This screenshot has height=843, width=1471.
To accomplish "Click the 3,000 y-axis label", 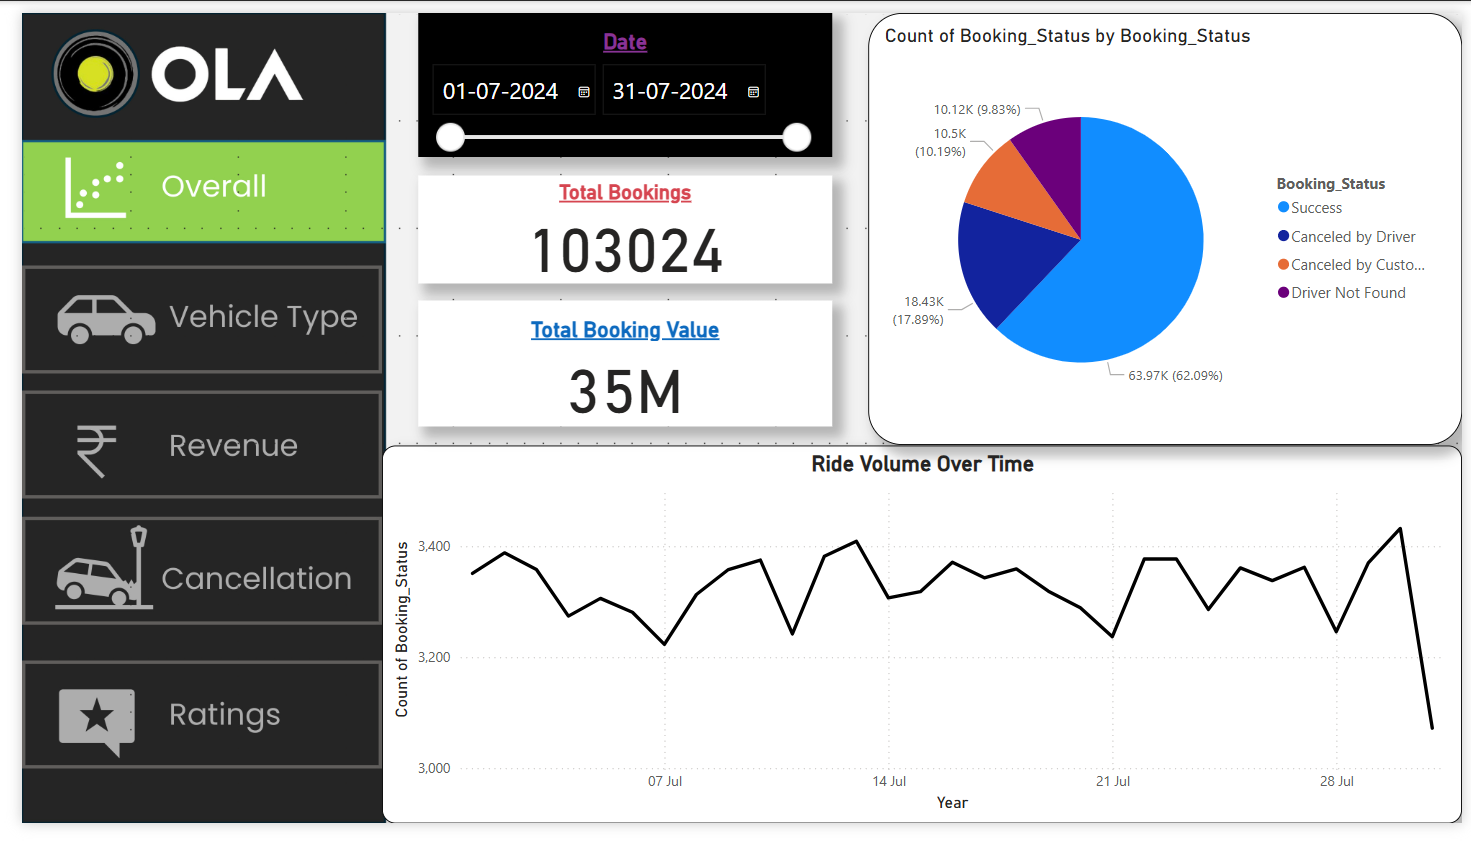I will pos(434,768).
